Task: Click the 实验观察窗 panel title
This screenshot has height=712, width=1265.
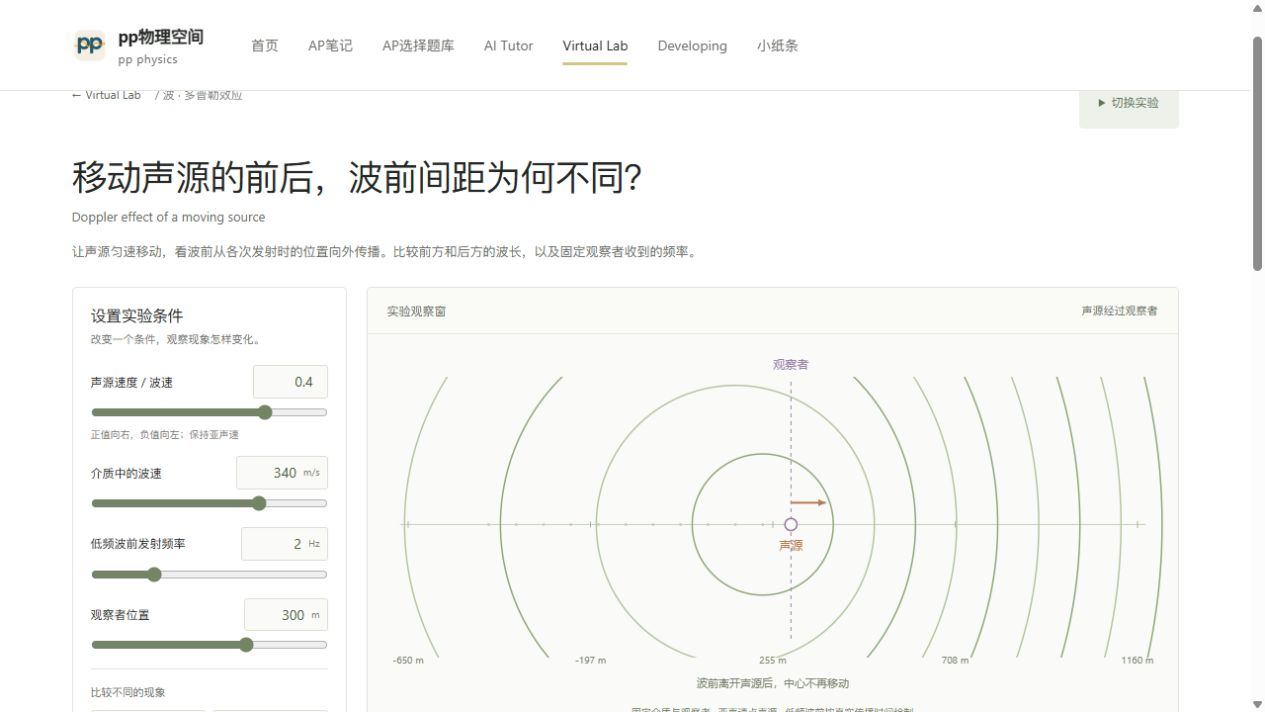Action: [417, 311]
